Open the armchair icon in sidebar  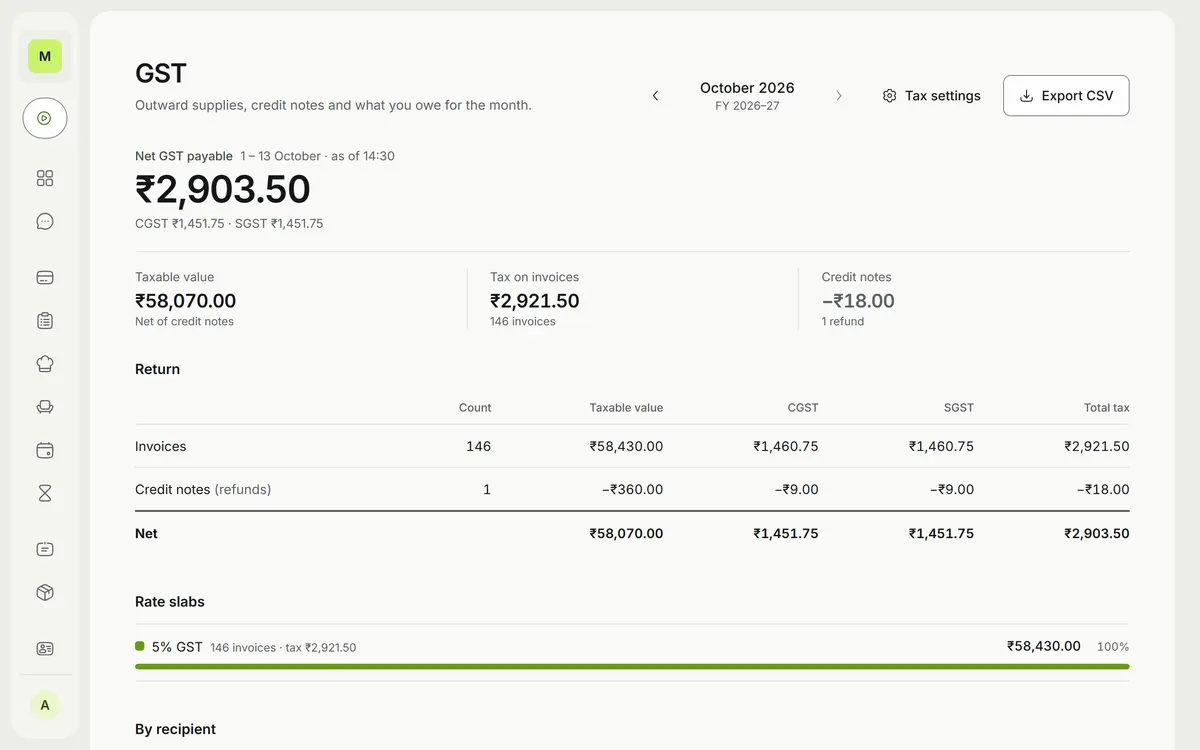[x=45, y=407]
